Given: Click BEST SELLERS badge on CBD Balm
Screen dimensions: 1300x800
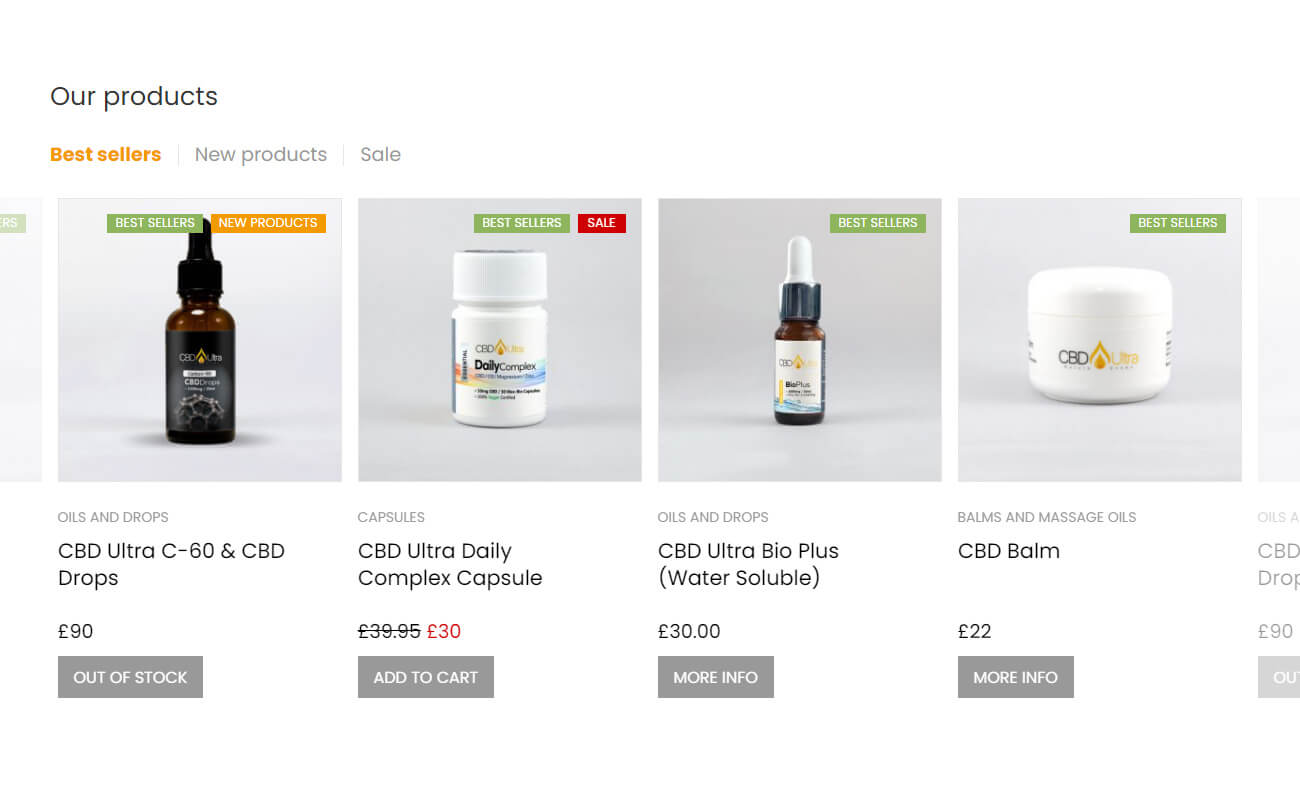Looking at the screenshot, I should tap(1178, 223).
